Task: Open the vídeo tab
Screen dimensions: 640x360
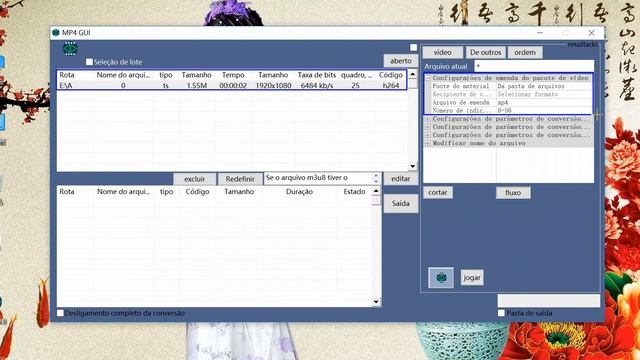Action: (x=442, y=52)
